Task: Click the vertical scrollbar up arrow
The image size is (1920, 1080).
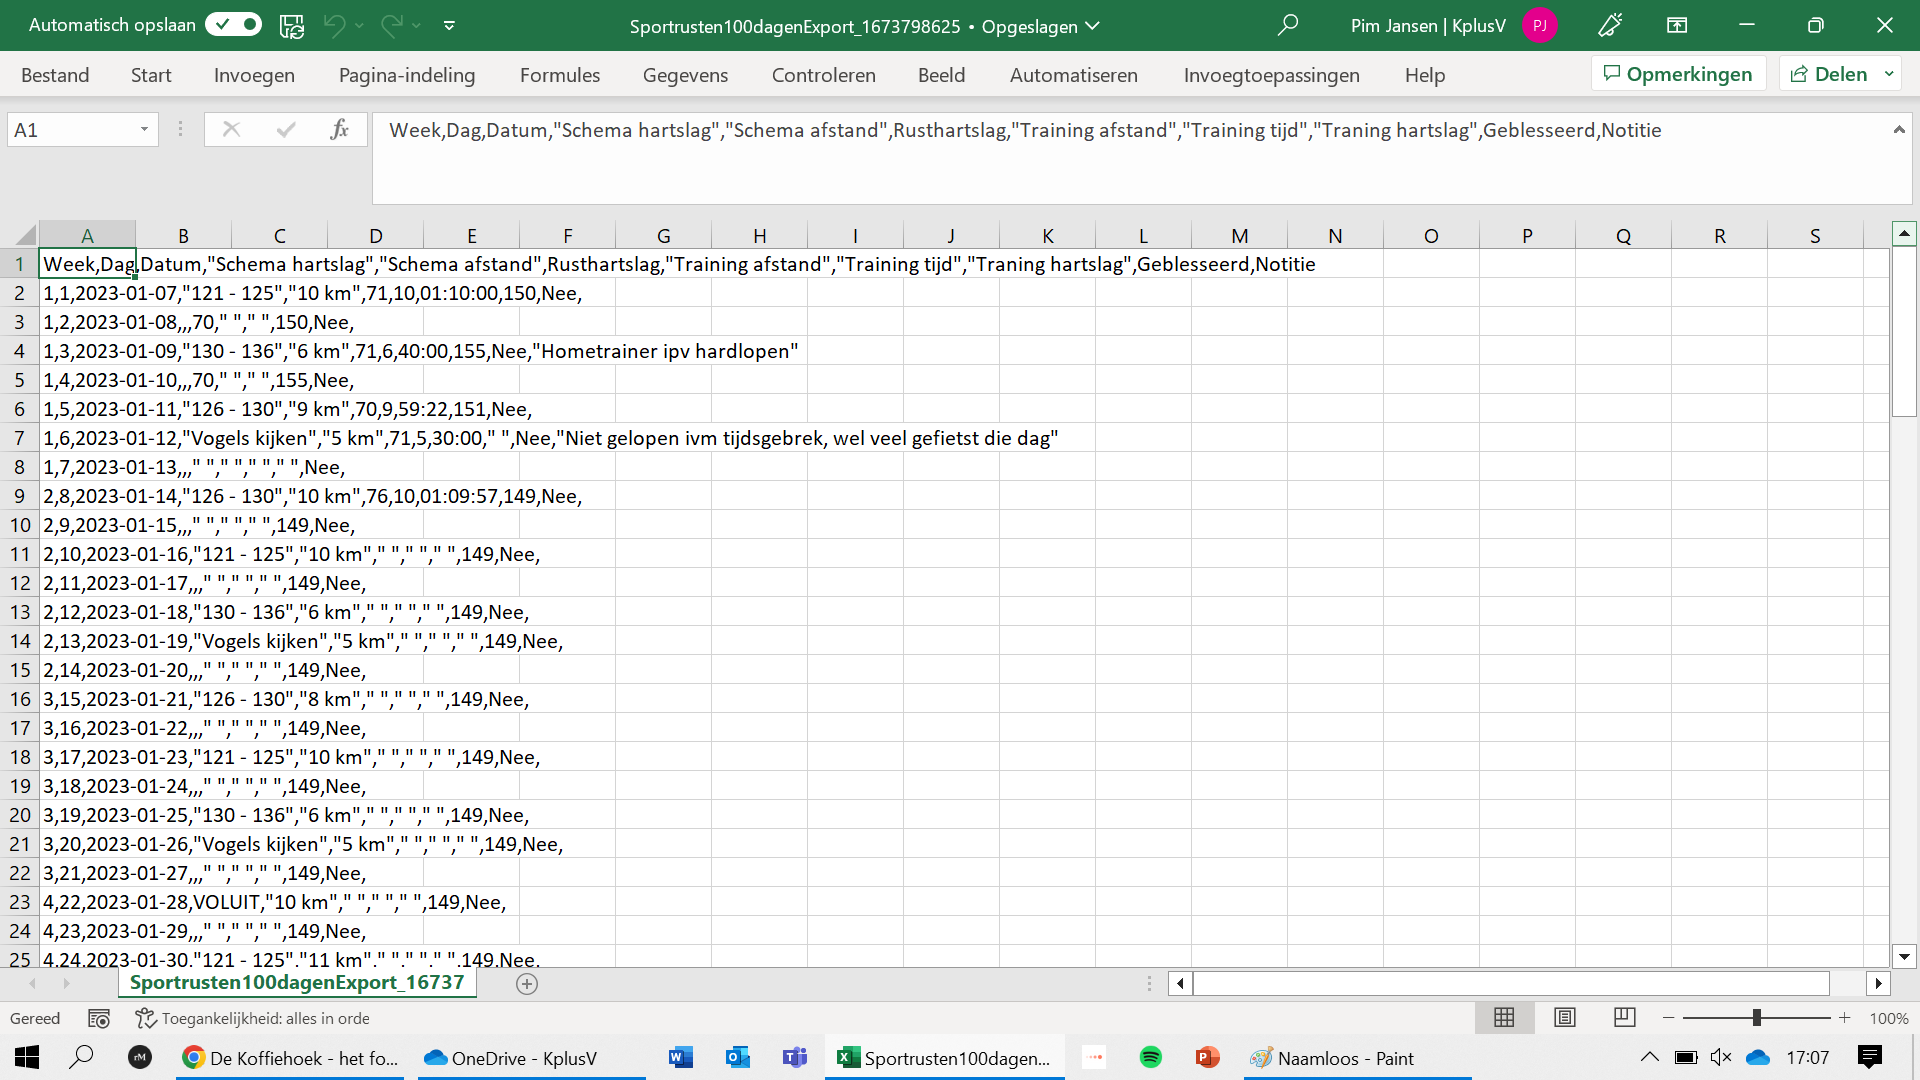Action: point(1904,234)
